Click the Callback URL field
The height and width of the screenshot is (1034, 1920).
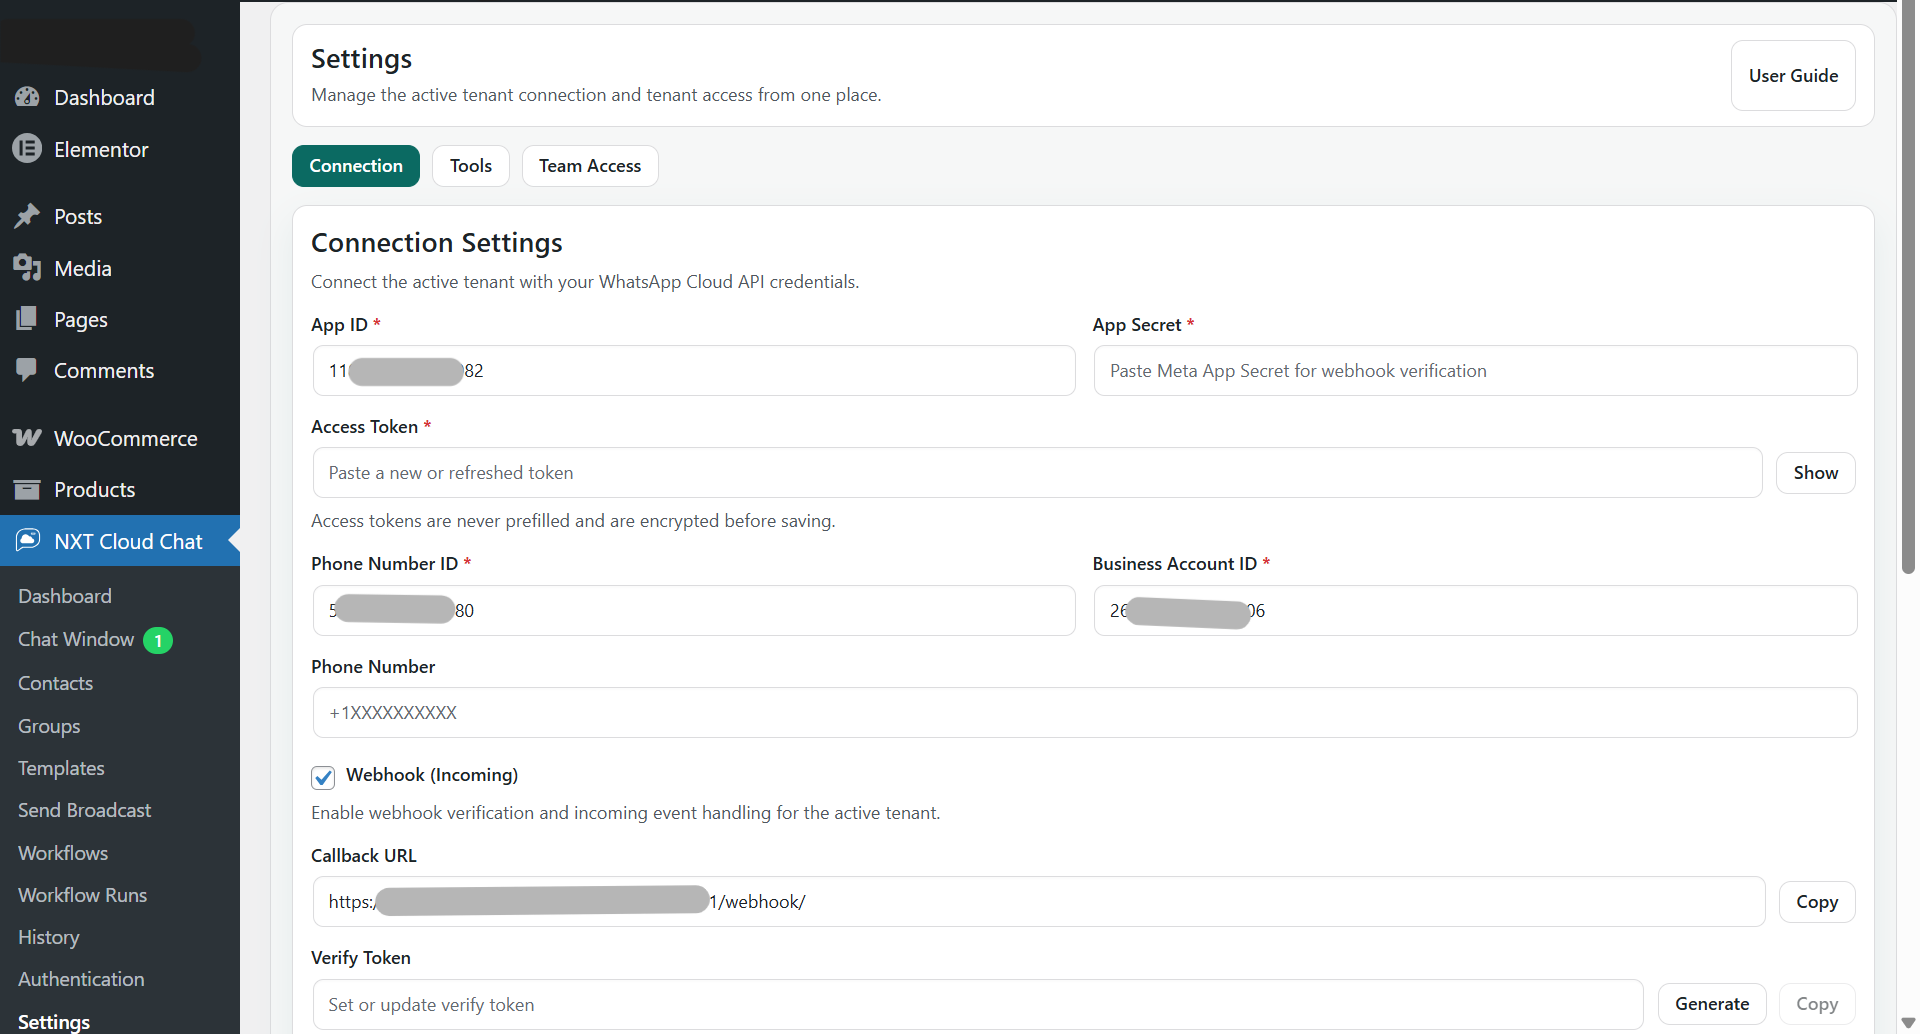(1039, 902)
